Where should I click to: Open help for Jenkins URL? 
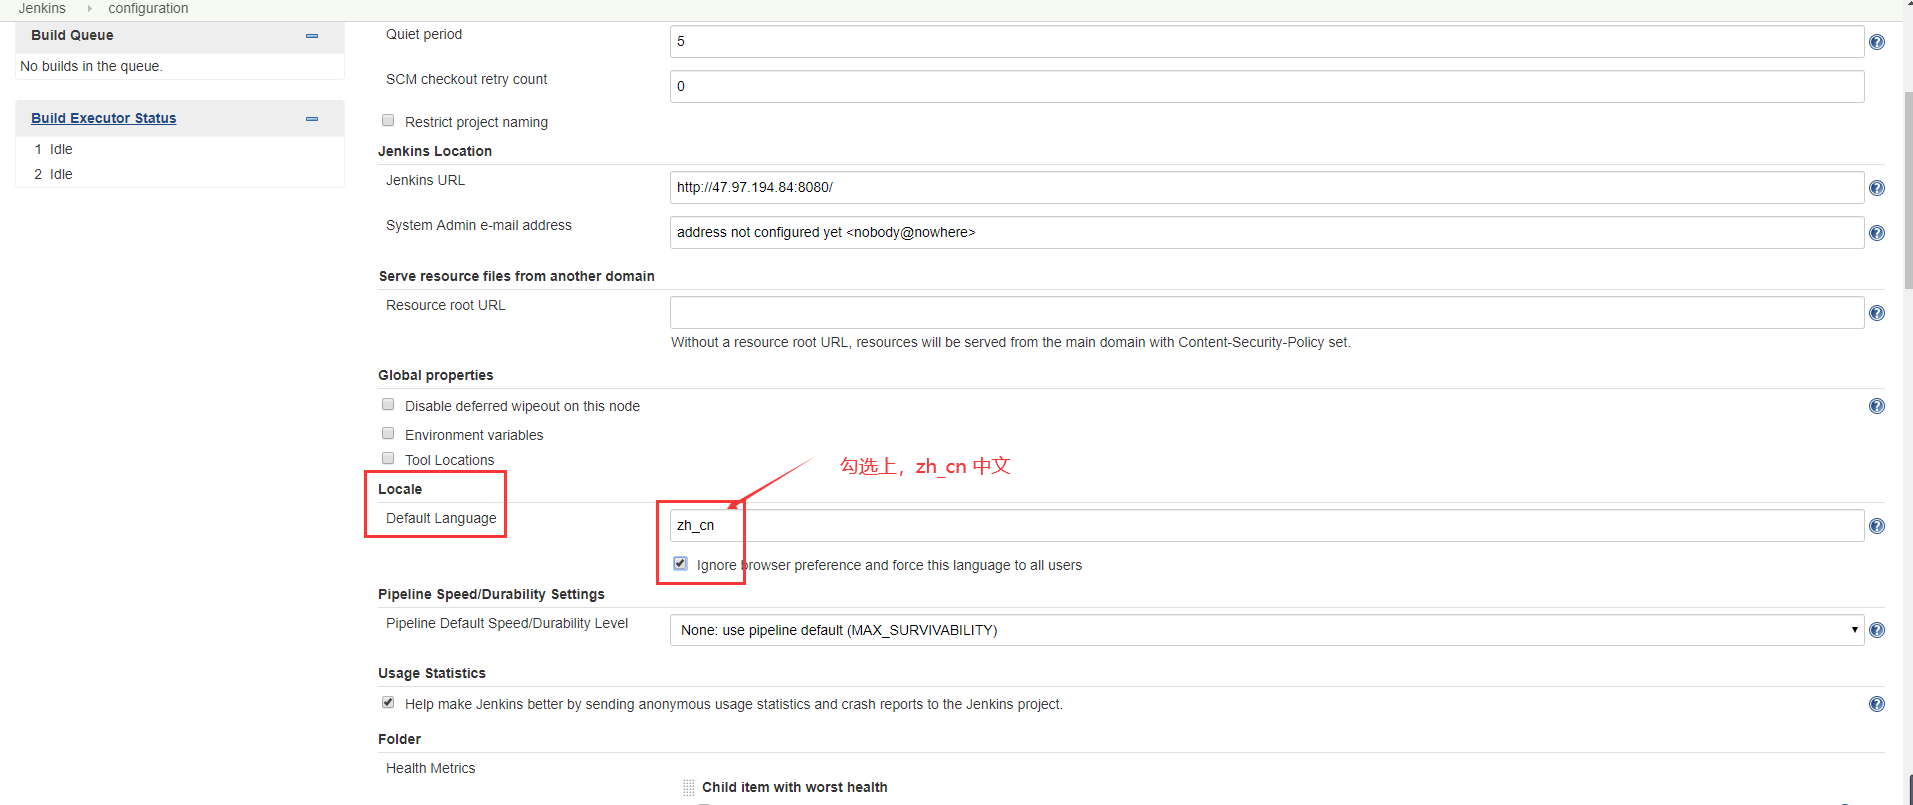[x=1877, y=188]
